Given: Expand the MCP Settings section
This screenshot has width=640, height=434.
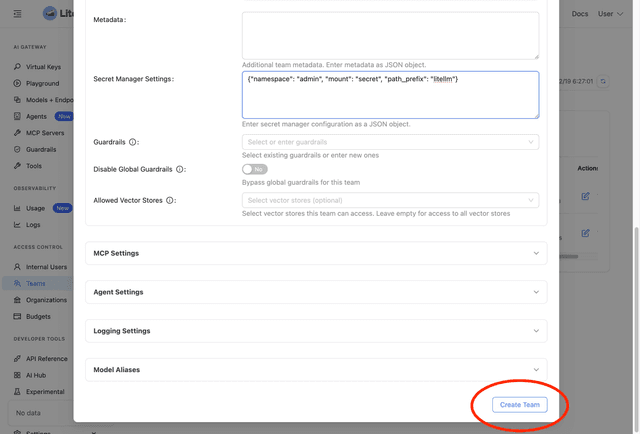Looking at the screenshot, I should (316, 253).
